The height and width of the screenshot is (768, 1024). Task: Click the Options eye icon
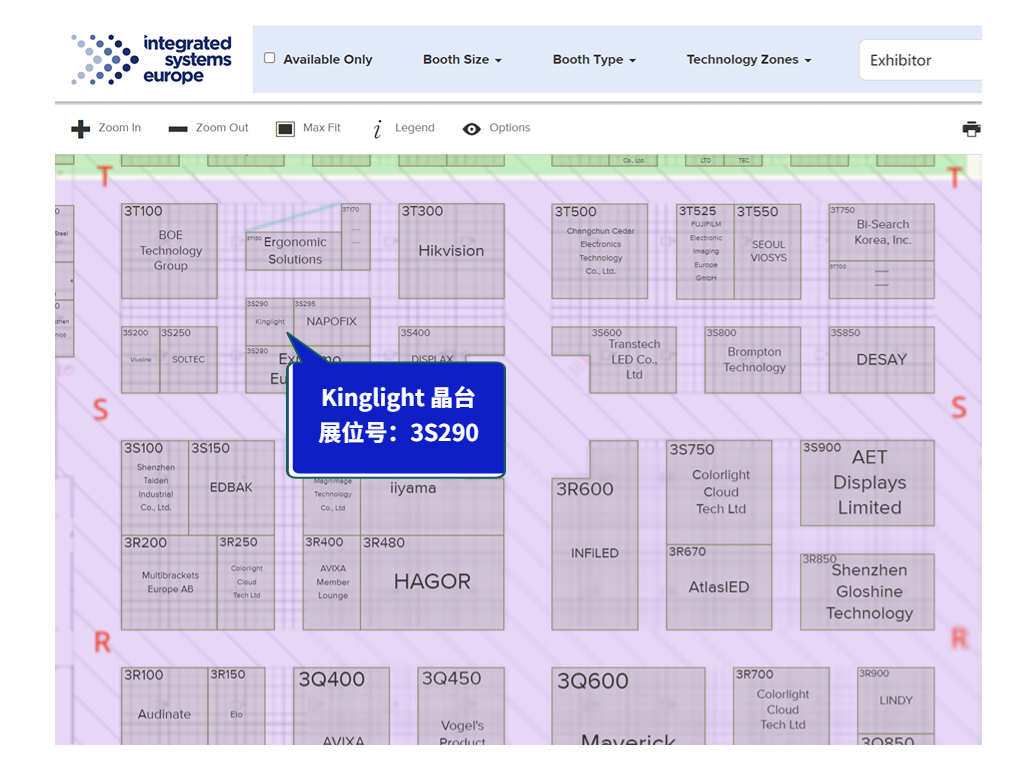click(x=472, y=129)
